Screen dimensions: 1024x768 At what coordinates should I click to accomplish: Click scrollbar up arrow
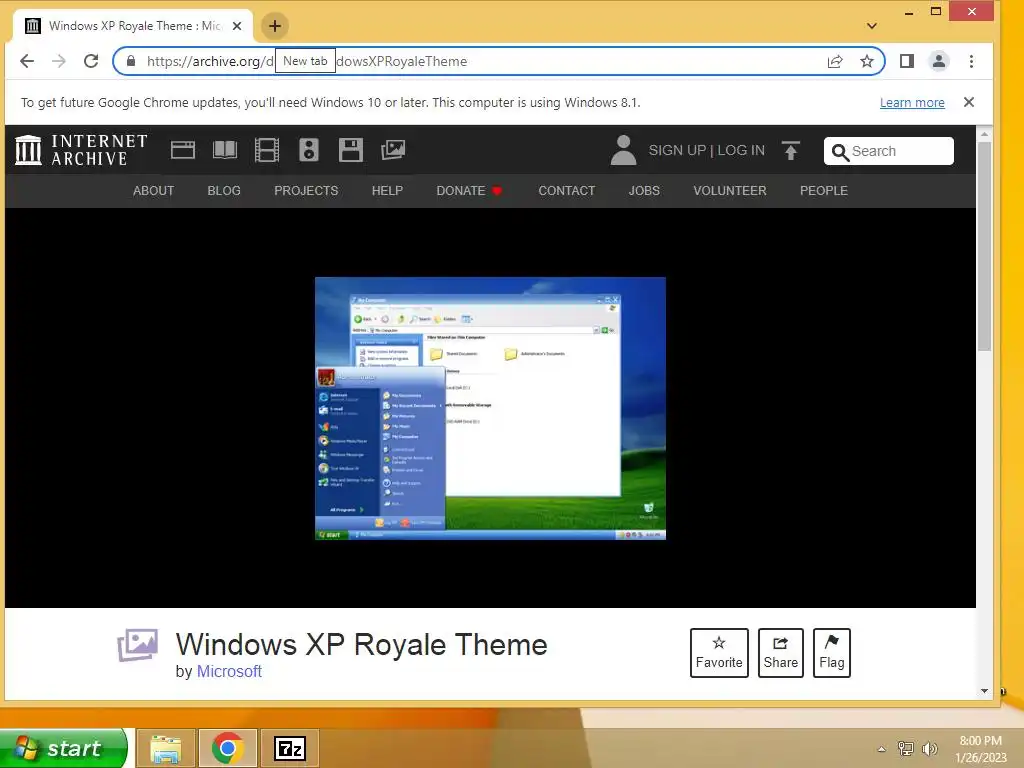(984, 134)
